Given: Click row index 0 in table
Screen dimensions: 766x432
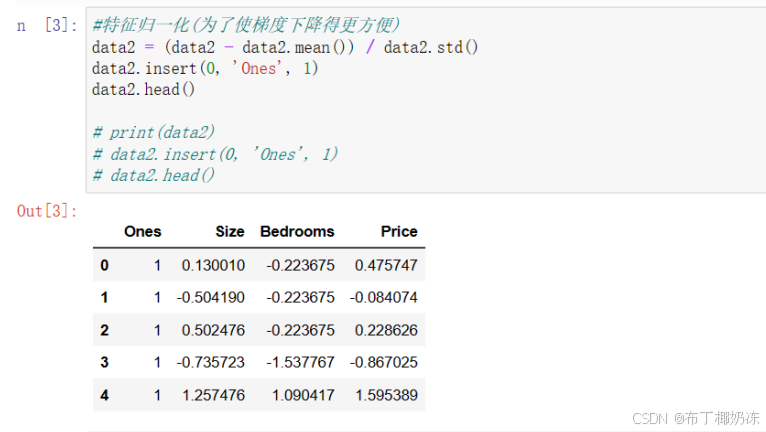Looking at the screenshot, I should pyautogui.click(x=105, y=265).
